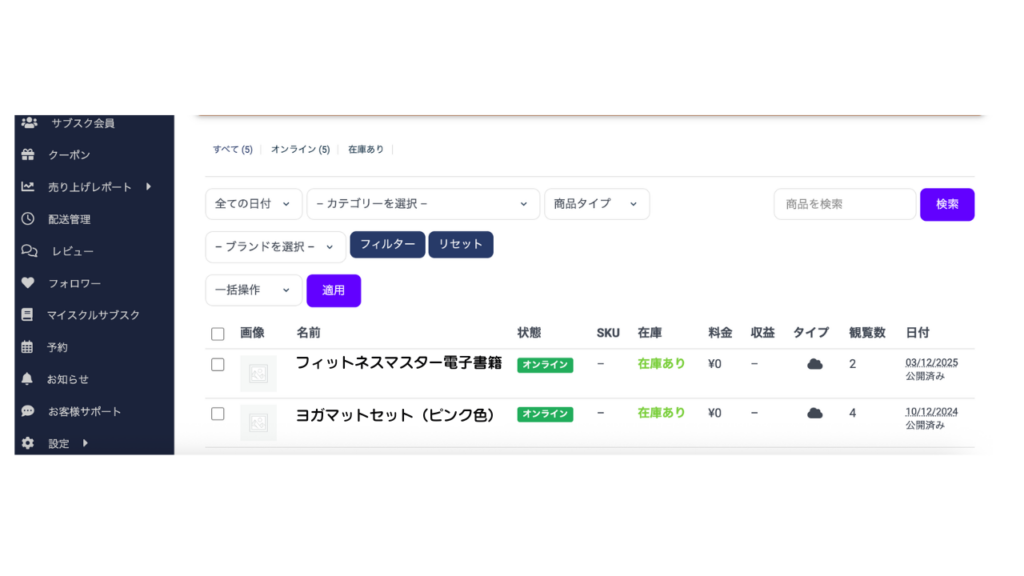Click the サブスク会員 members icon

pos(29,123)
